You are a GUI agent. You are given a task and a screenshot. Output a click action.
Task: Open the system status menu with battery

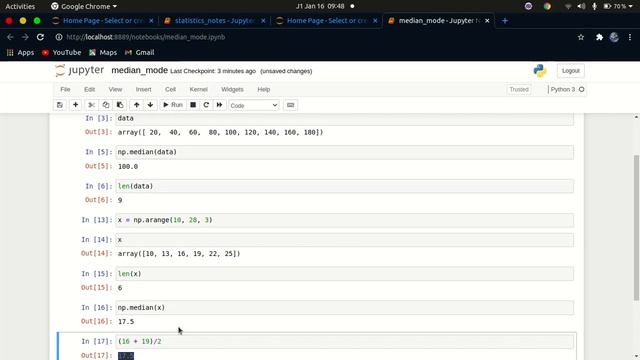point(618,6)
